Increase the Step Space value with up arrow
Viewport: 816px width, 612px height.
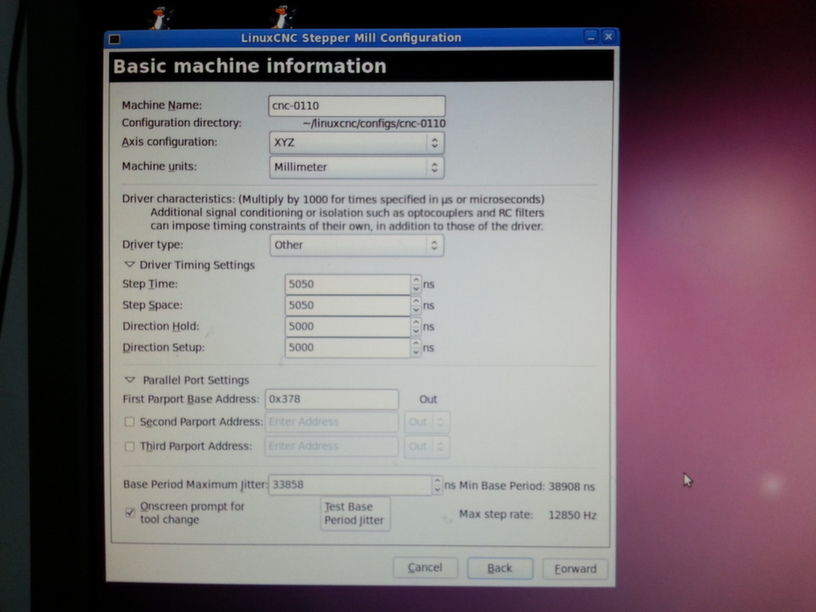tap(416, 301)
